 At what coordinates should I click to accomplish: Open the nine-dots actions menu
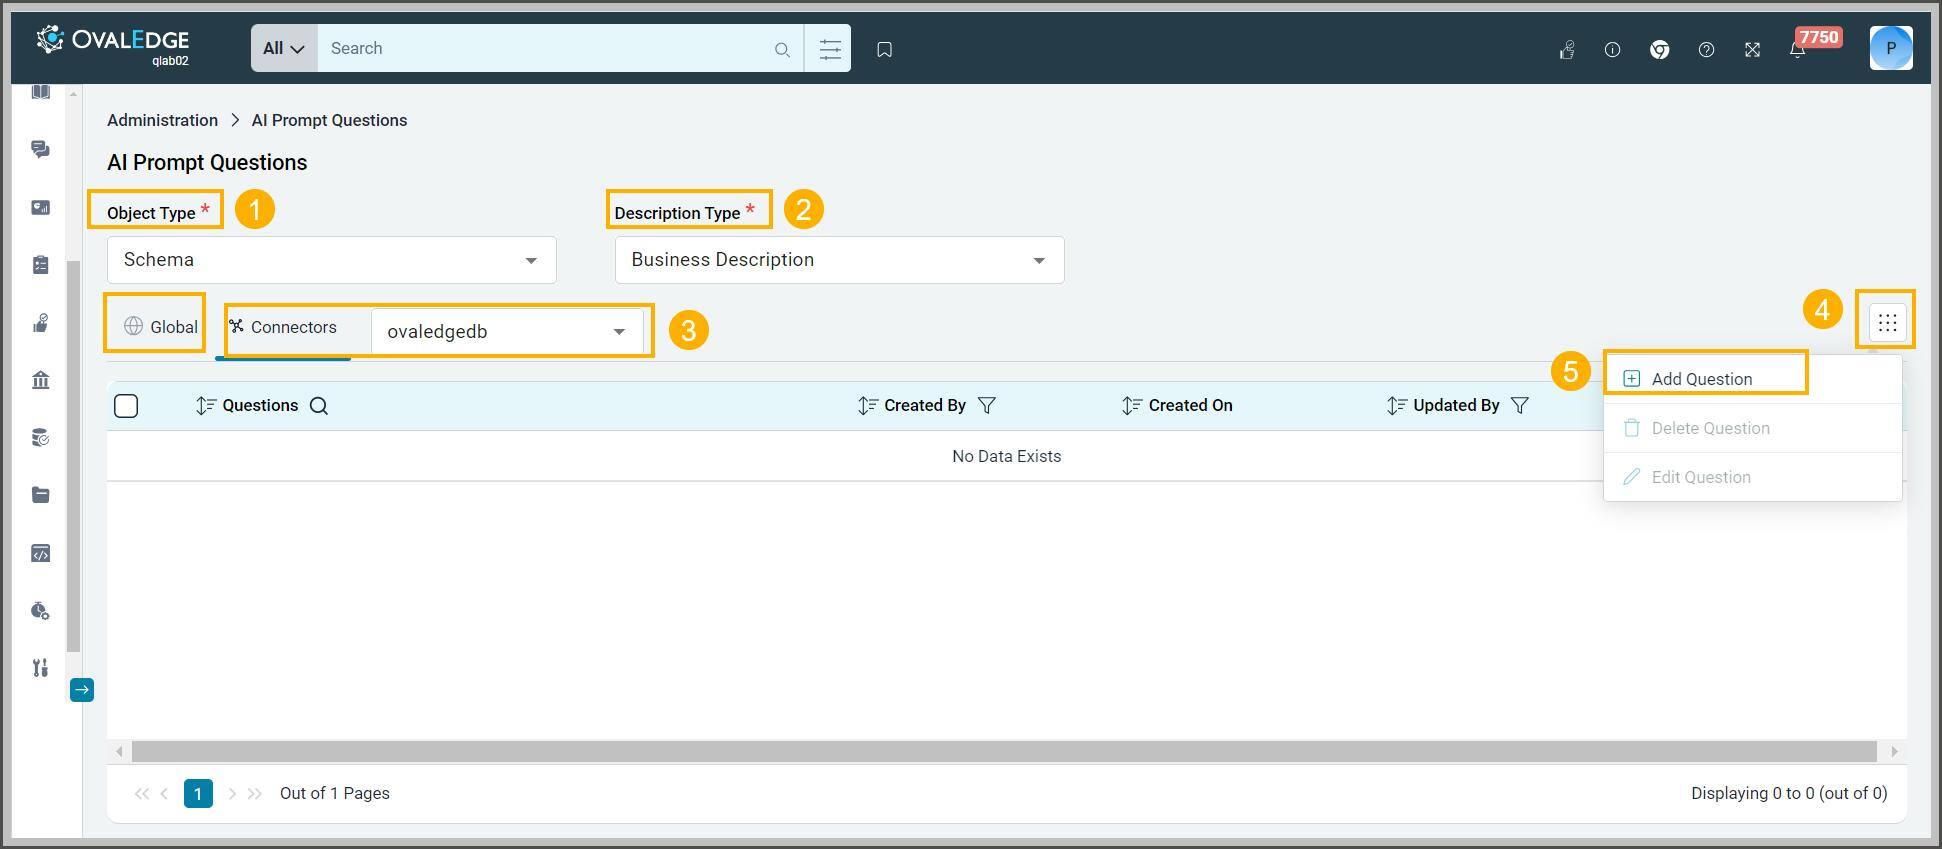(x=1887, y=323)
